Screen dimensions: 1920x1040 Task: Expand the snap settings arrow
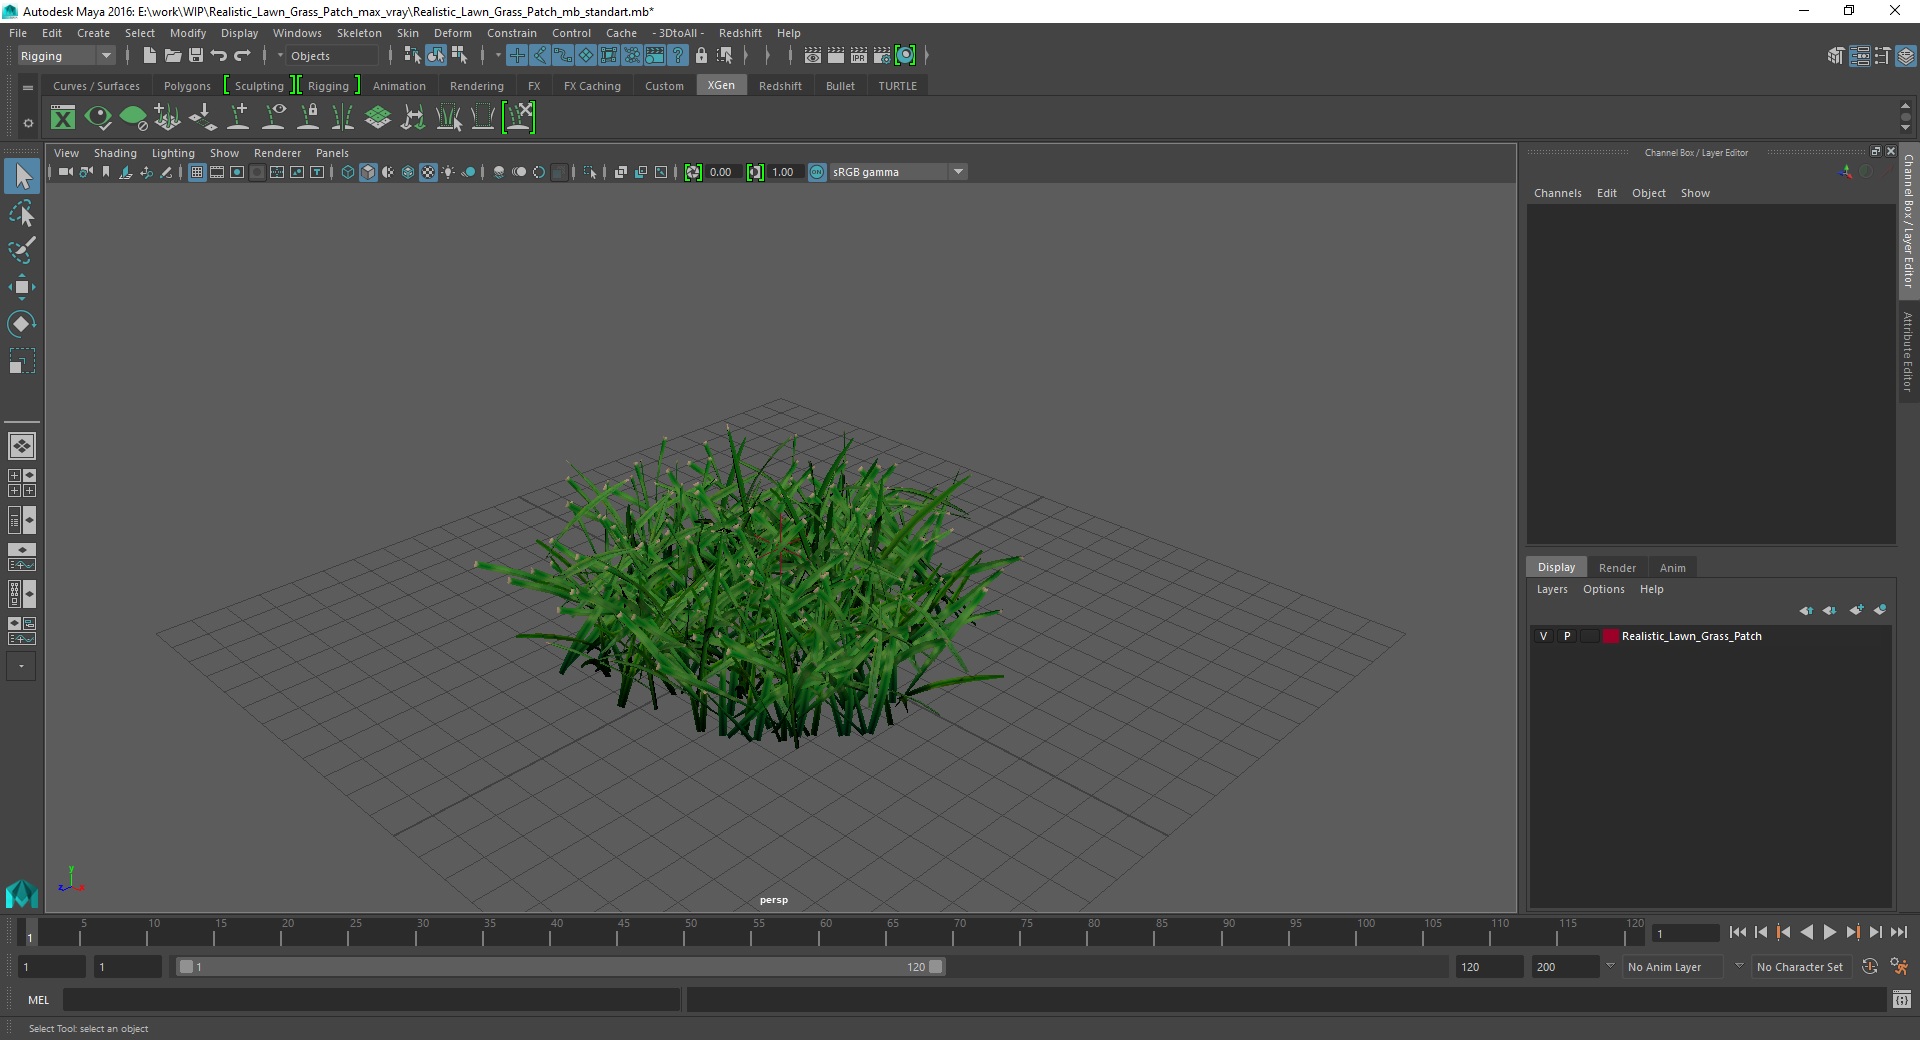(x=498, y=56)
